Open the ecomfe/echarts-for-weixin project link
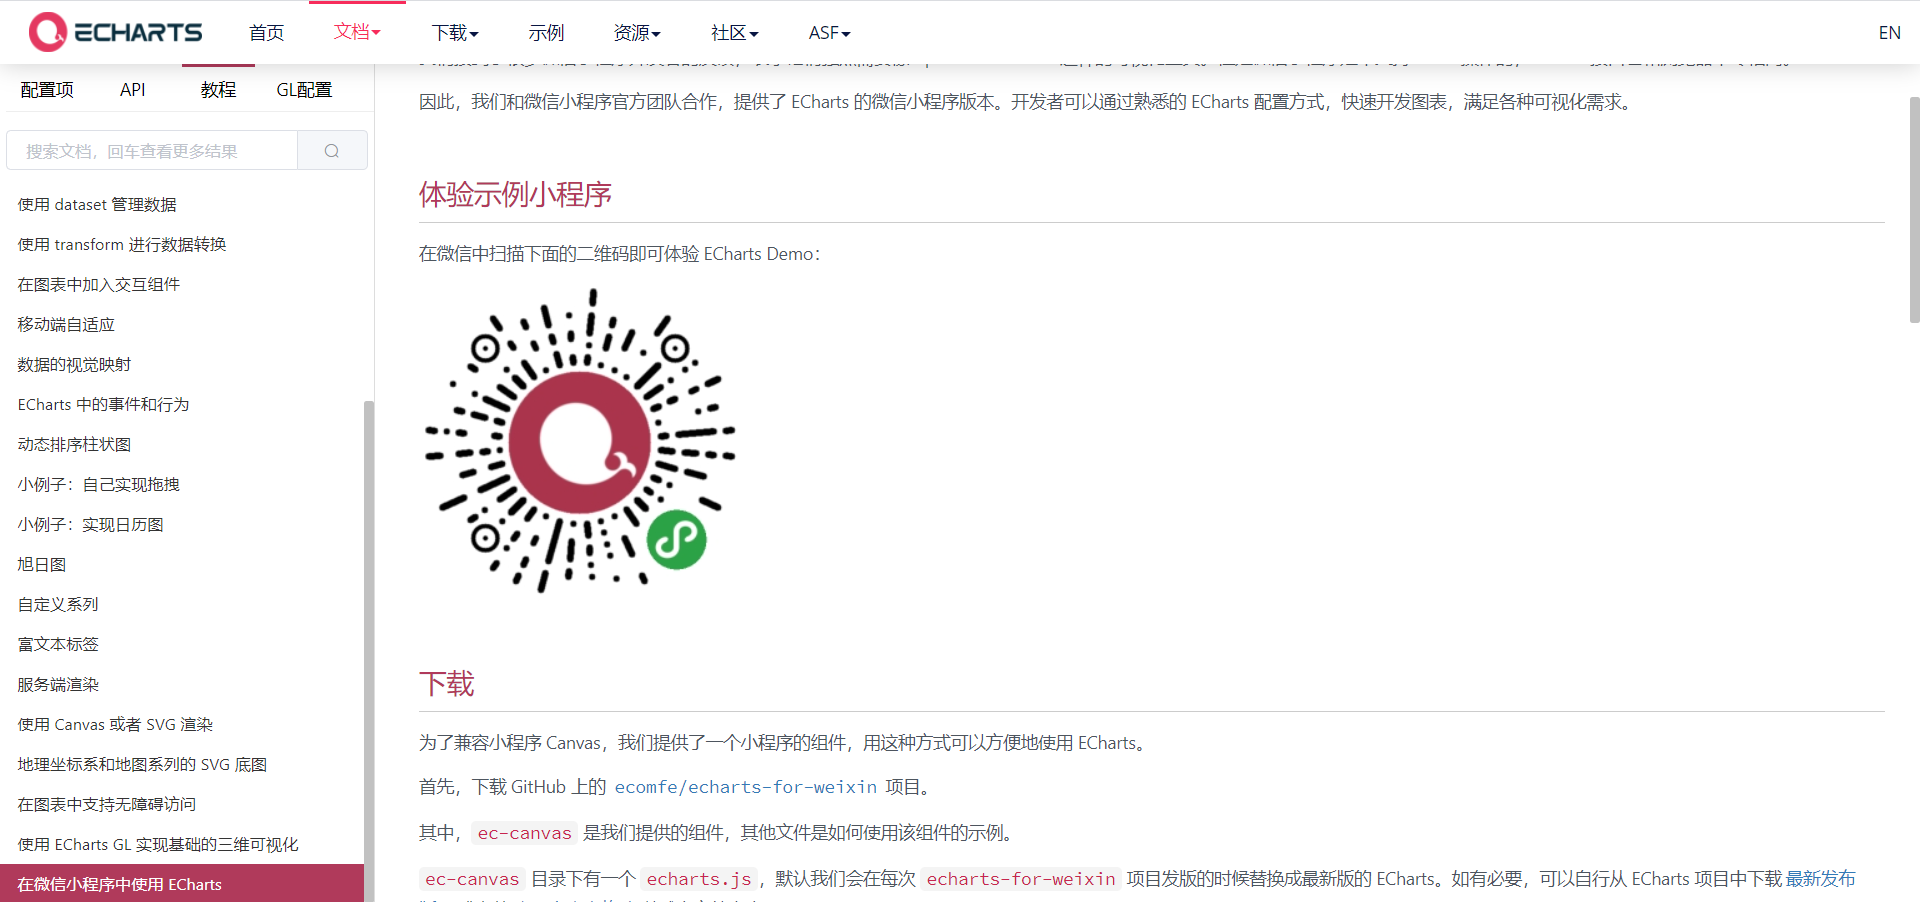 [746, 787]
